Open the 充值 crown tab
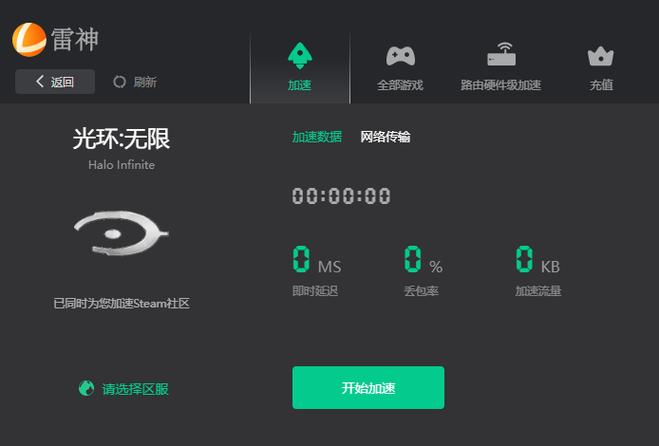Screen dimensions: 659x446 (601, 67)
